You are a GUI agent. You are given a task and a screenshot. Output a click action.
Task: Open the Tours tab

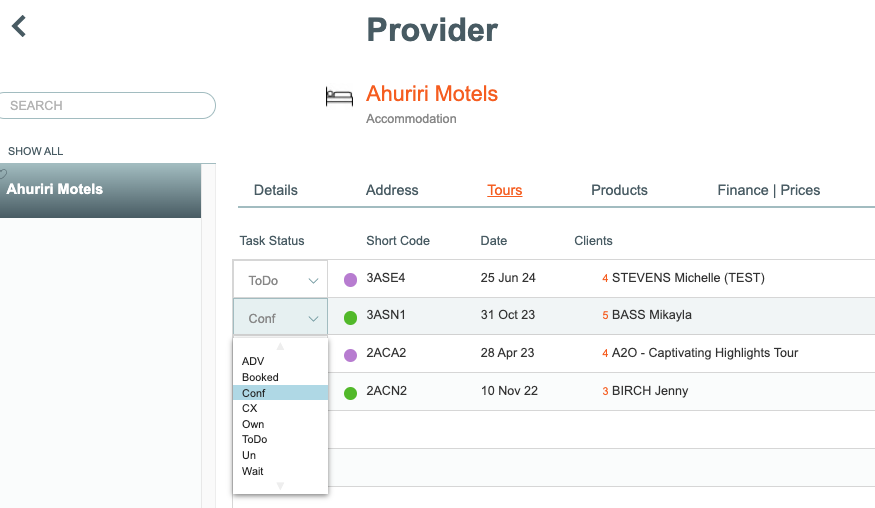click(504, 190)
